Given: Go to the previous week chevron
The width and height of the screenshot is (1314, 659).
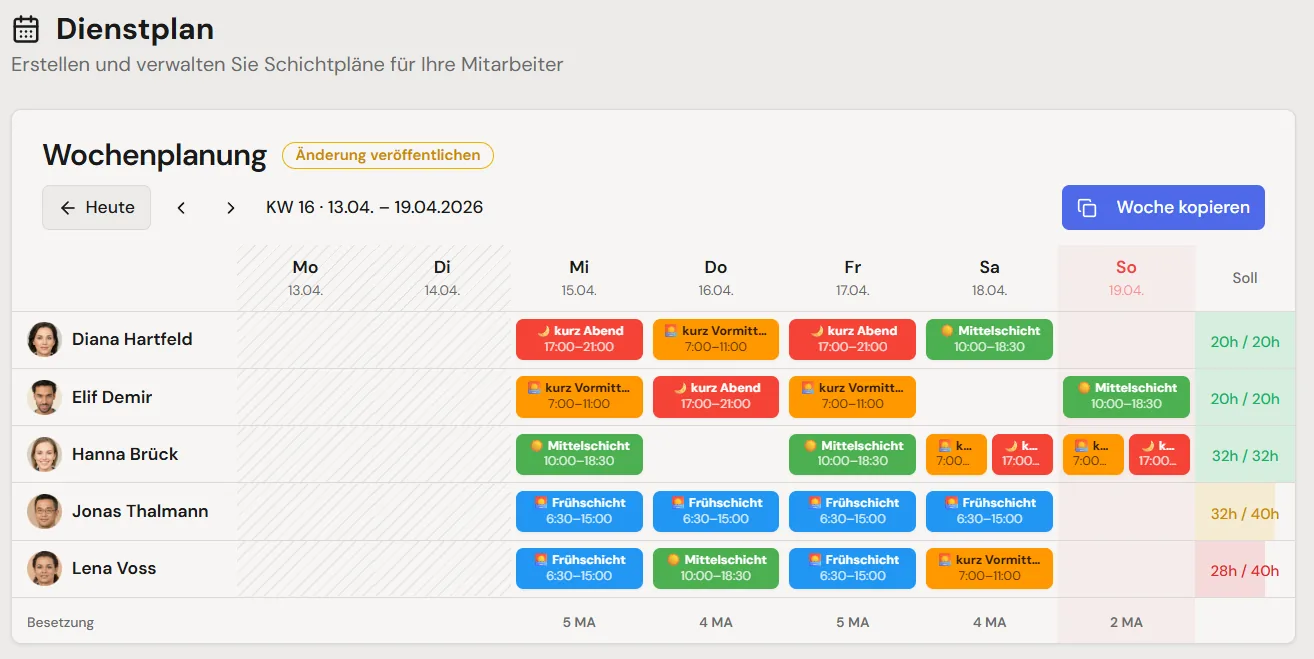Looking at the screenshot, I should click(181, 208).
